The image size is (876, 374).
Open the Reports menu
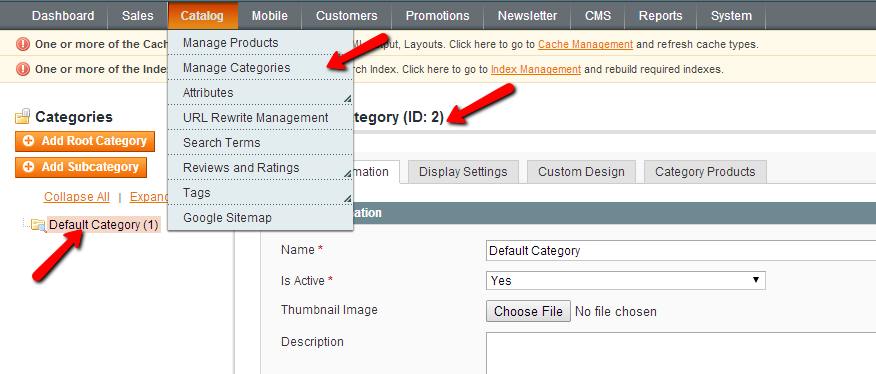(660, 16)
